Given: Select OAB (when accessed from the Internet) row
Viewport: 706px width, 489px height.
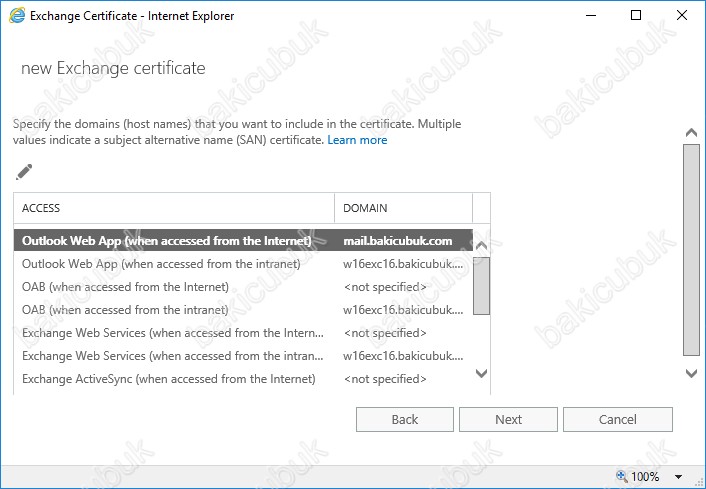Looking at the screenshot, I should [x=243, y=287].
